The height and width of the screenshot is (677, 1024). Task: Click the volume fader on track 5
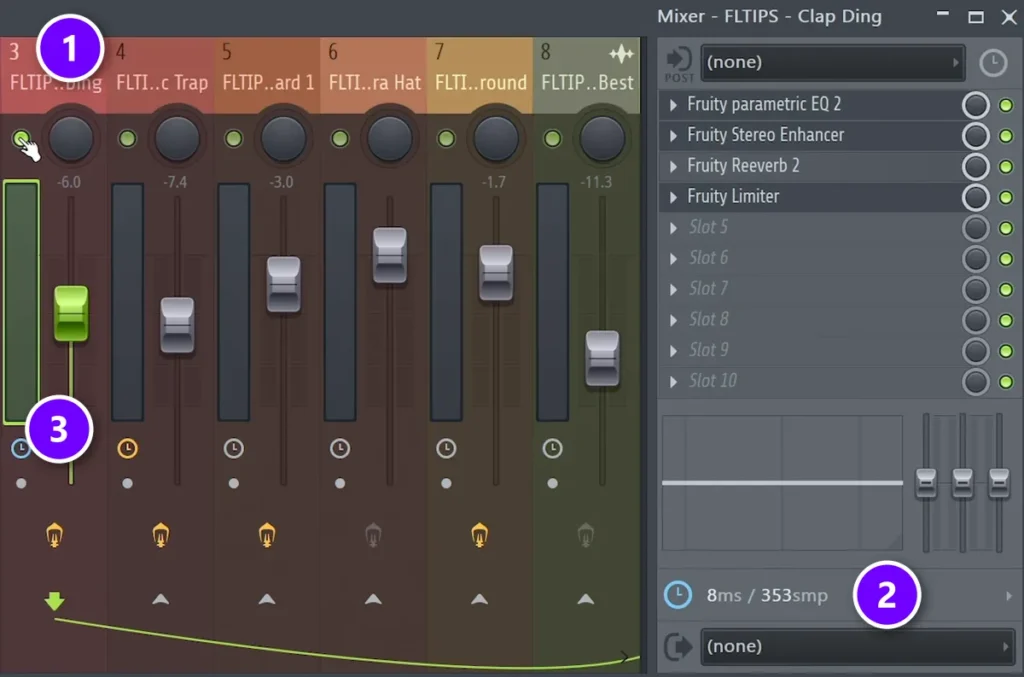pyautogui.click(x=283, y=284)
